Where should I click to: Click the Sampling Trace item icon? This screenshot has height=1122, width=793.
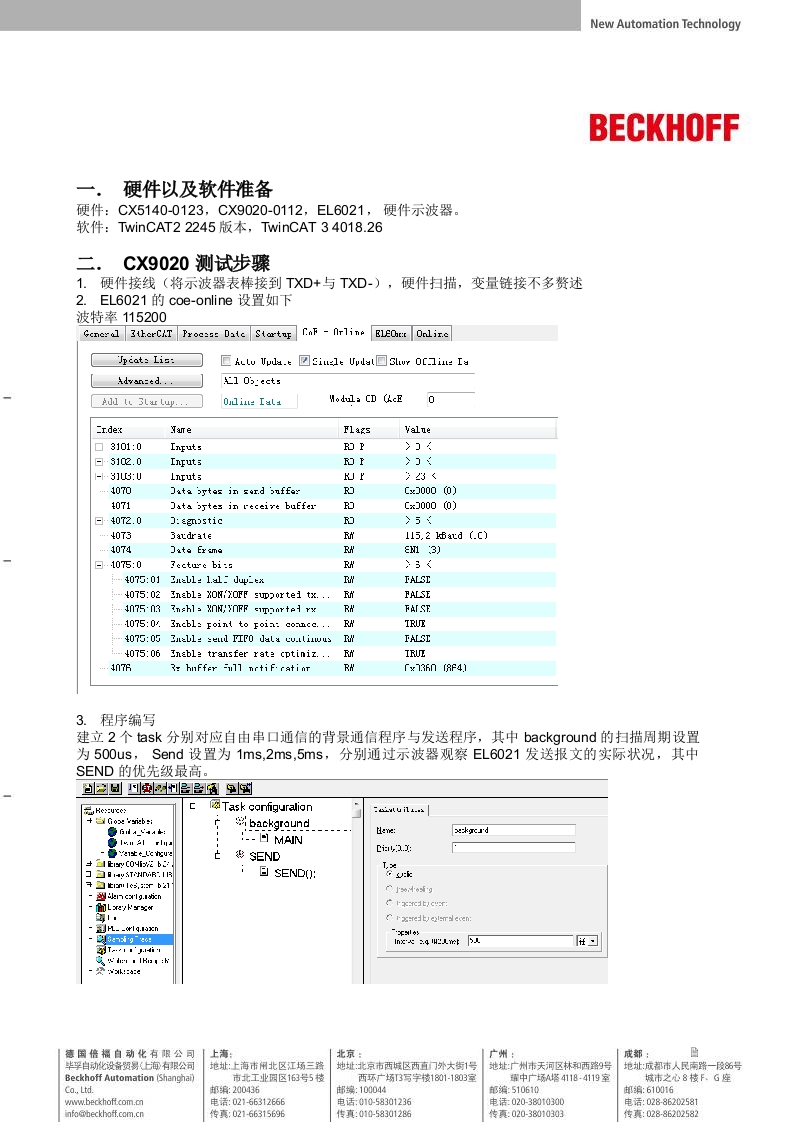tap(100, 940)
